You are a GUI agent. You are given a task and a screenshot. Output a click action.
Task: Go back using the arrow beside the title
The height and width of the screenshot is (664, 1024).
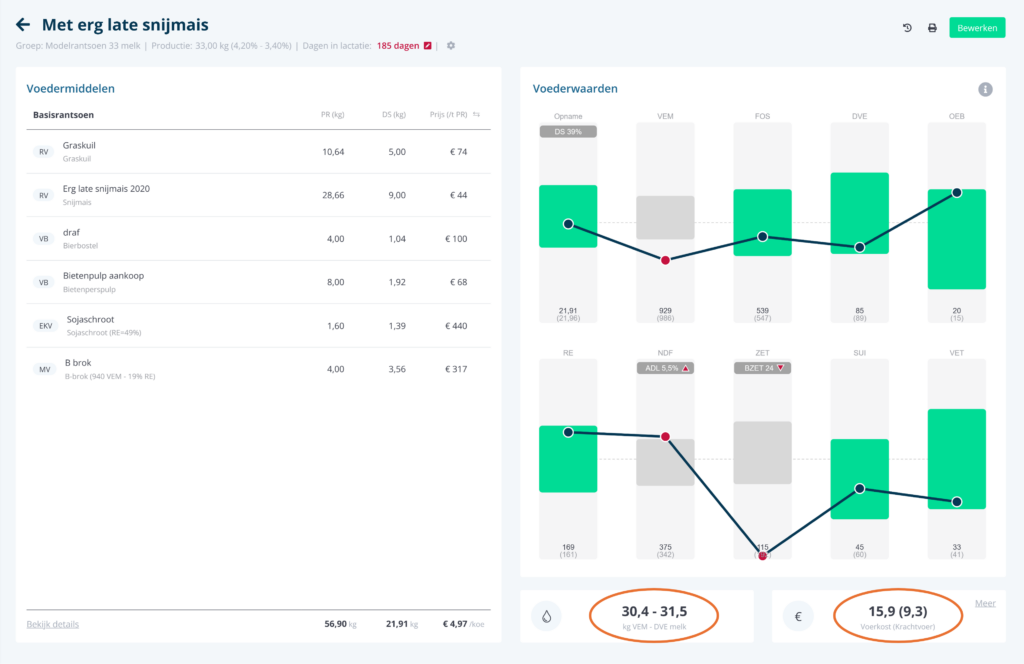click(24, 25)
